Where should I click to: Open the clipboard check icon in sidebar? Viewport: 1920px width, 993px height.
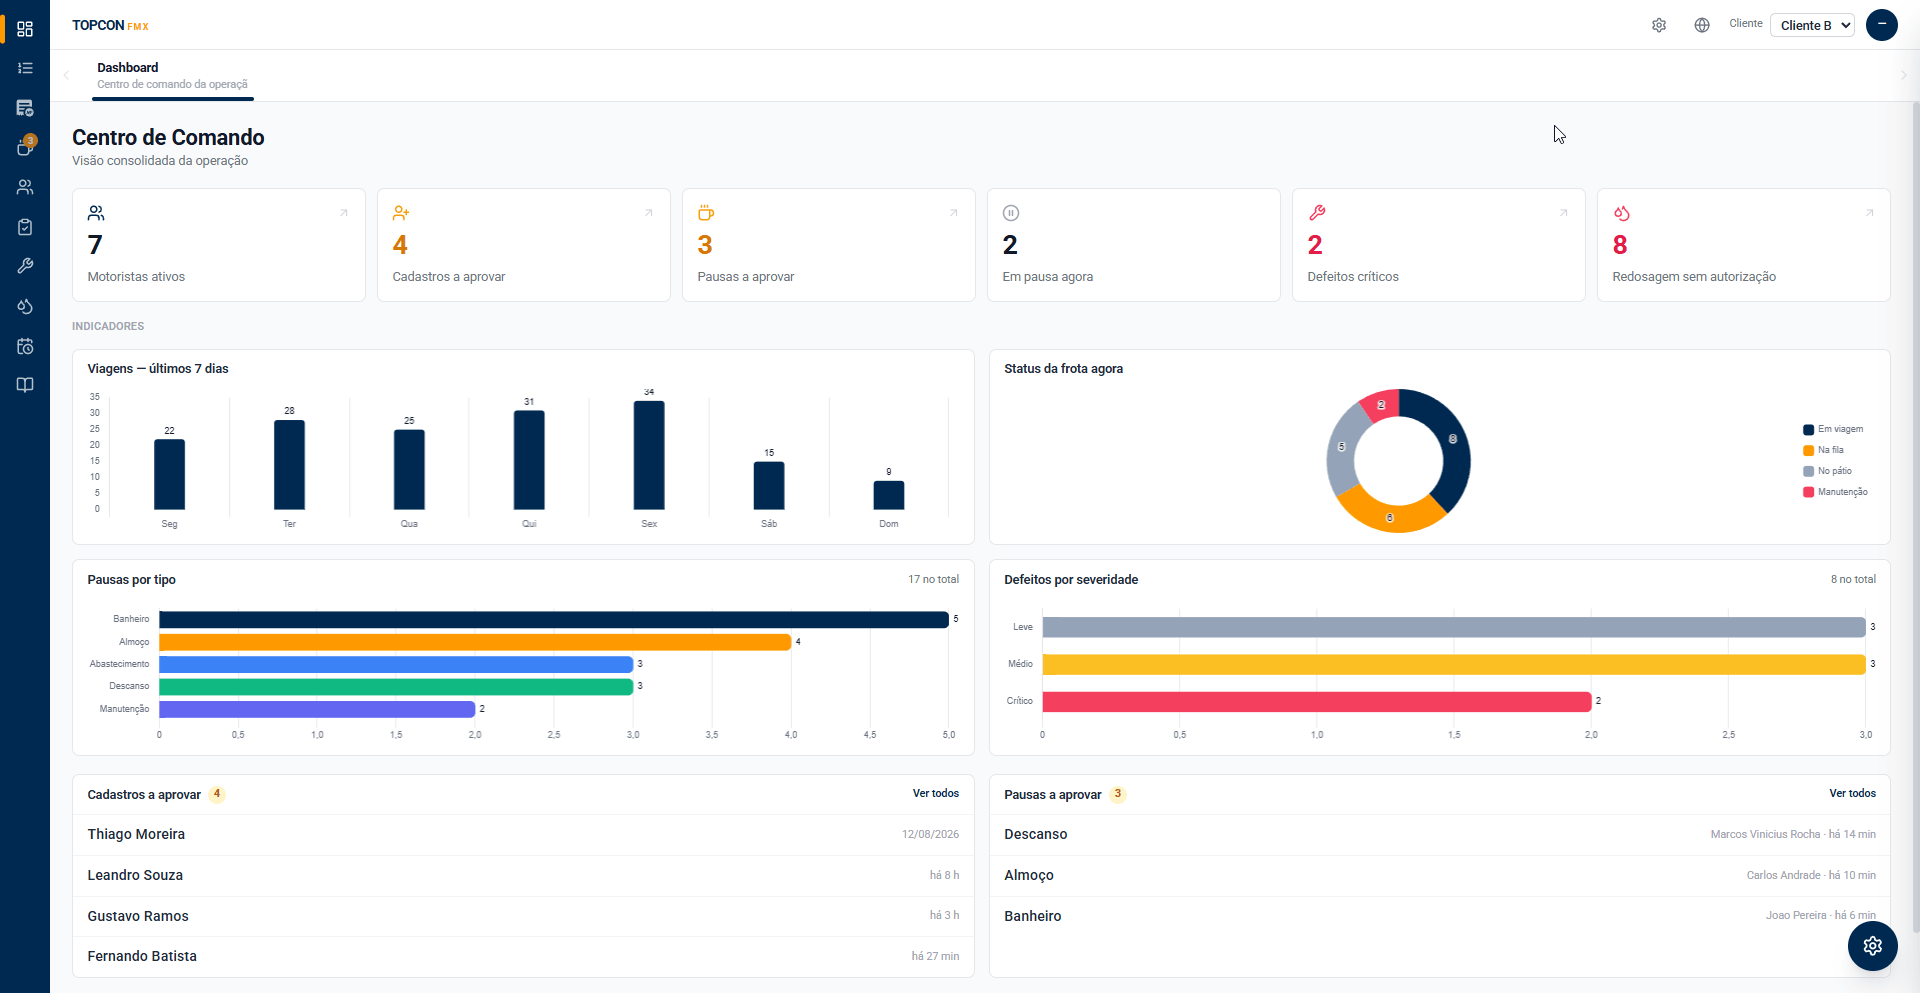(x=25, y=227)
